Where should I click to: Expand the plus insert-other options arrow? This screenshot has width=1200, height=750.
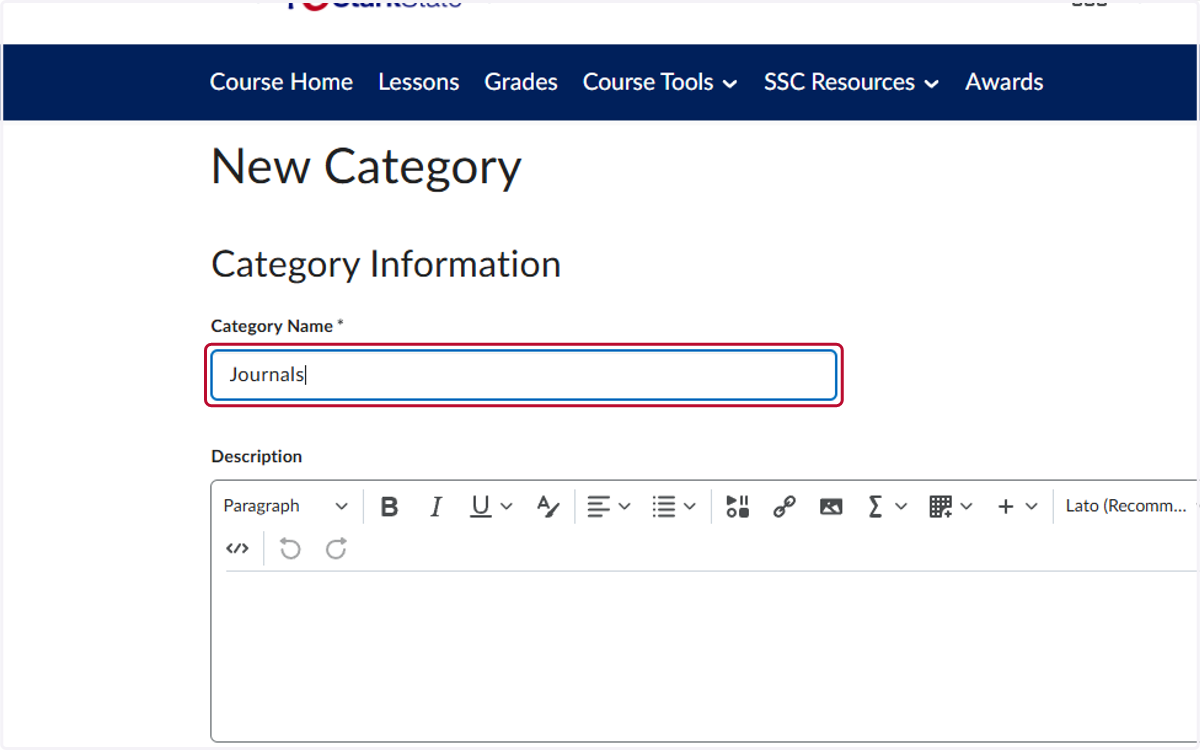tap(1032, 507)
